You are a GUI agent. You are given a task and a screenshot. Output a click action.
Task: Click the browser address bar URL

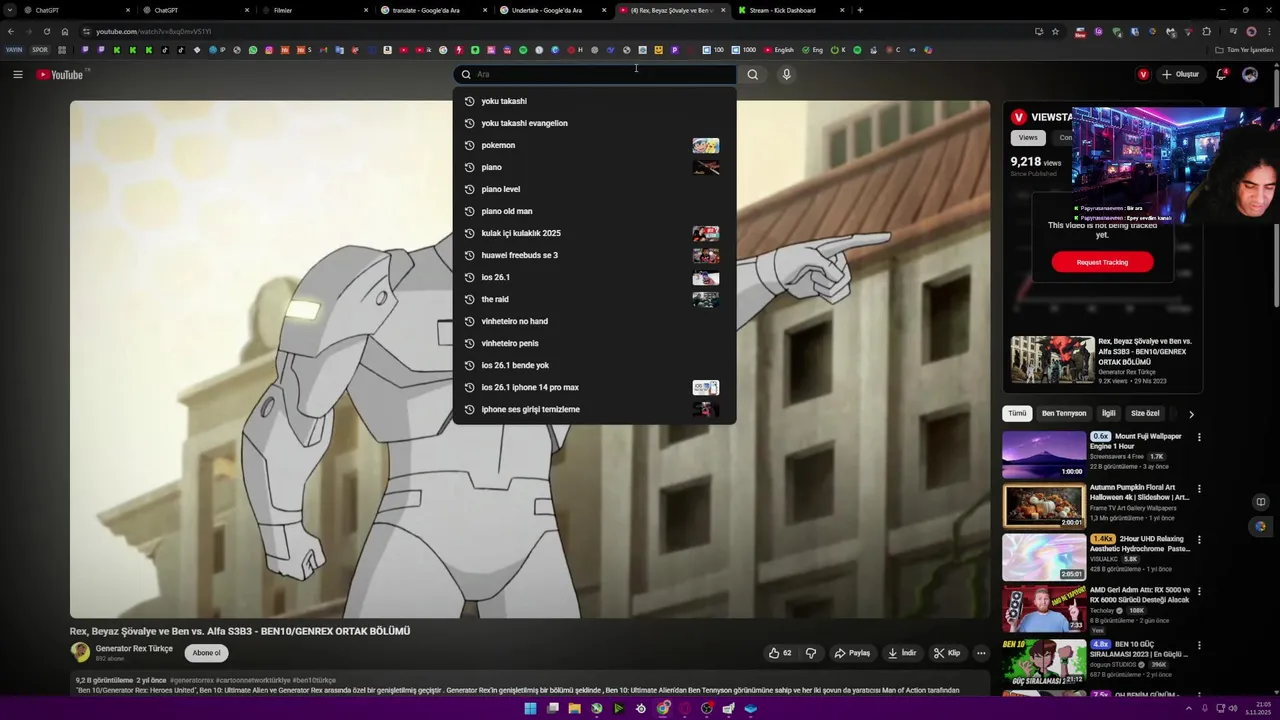pos(153,31)
